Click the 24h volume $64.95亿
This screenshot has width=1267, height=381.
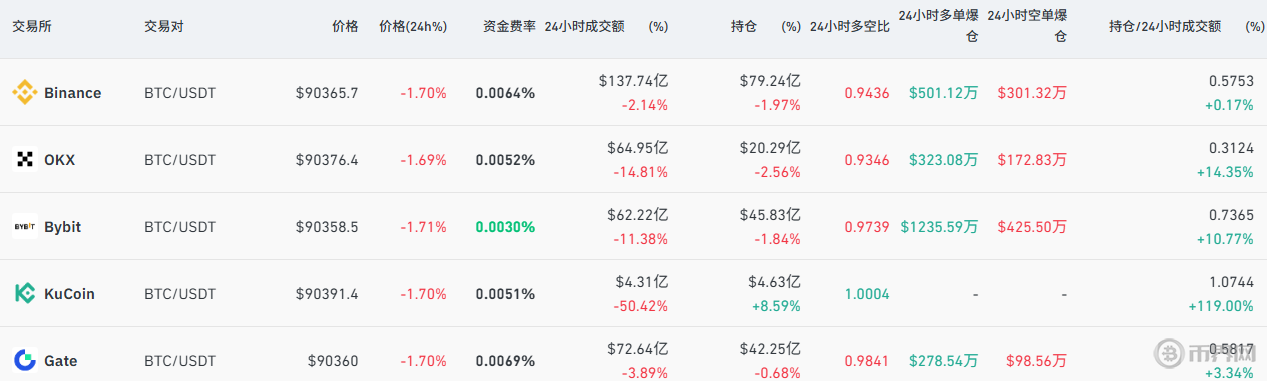point(637,148)
